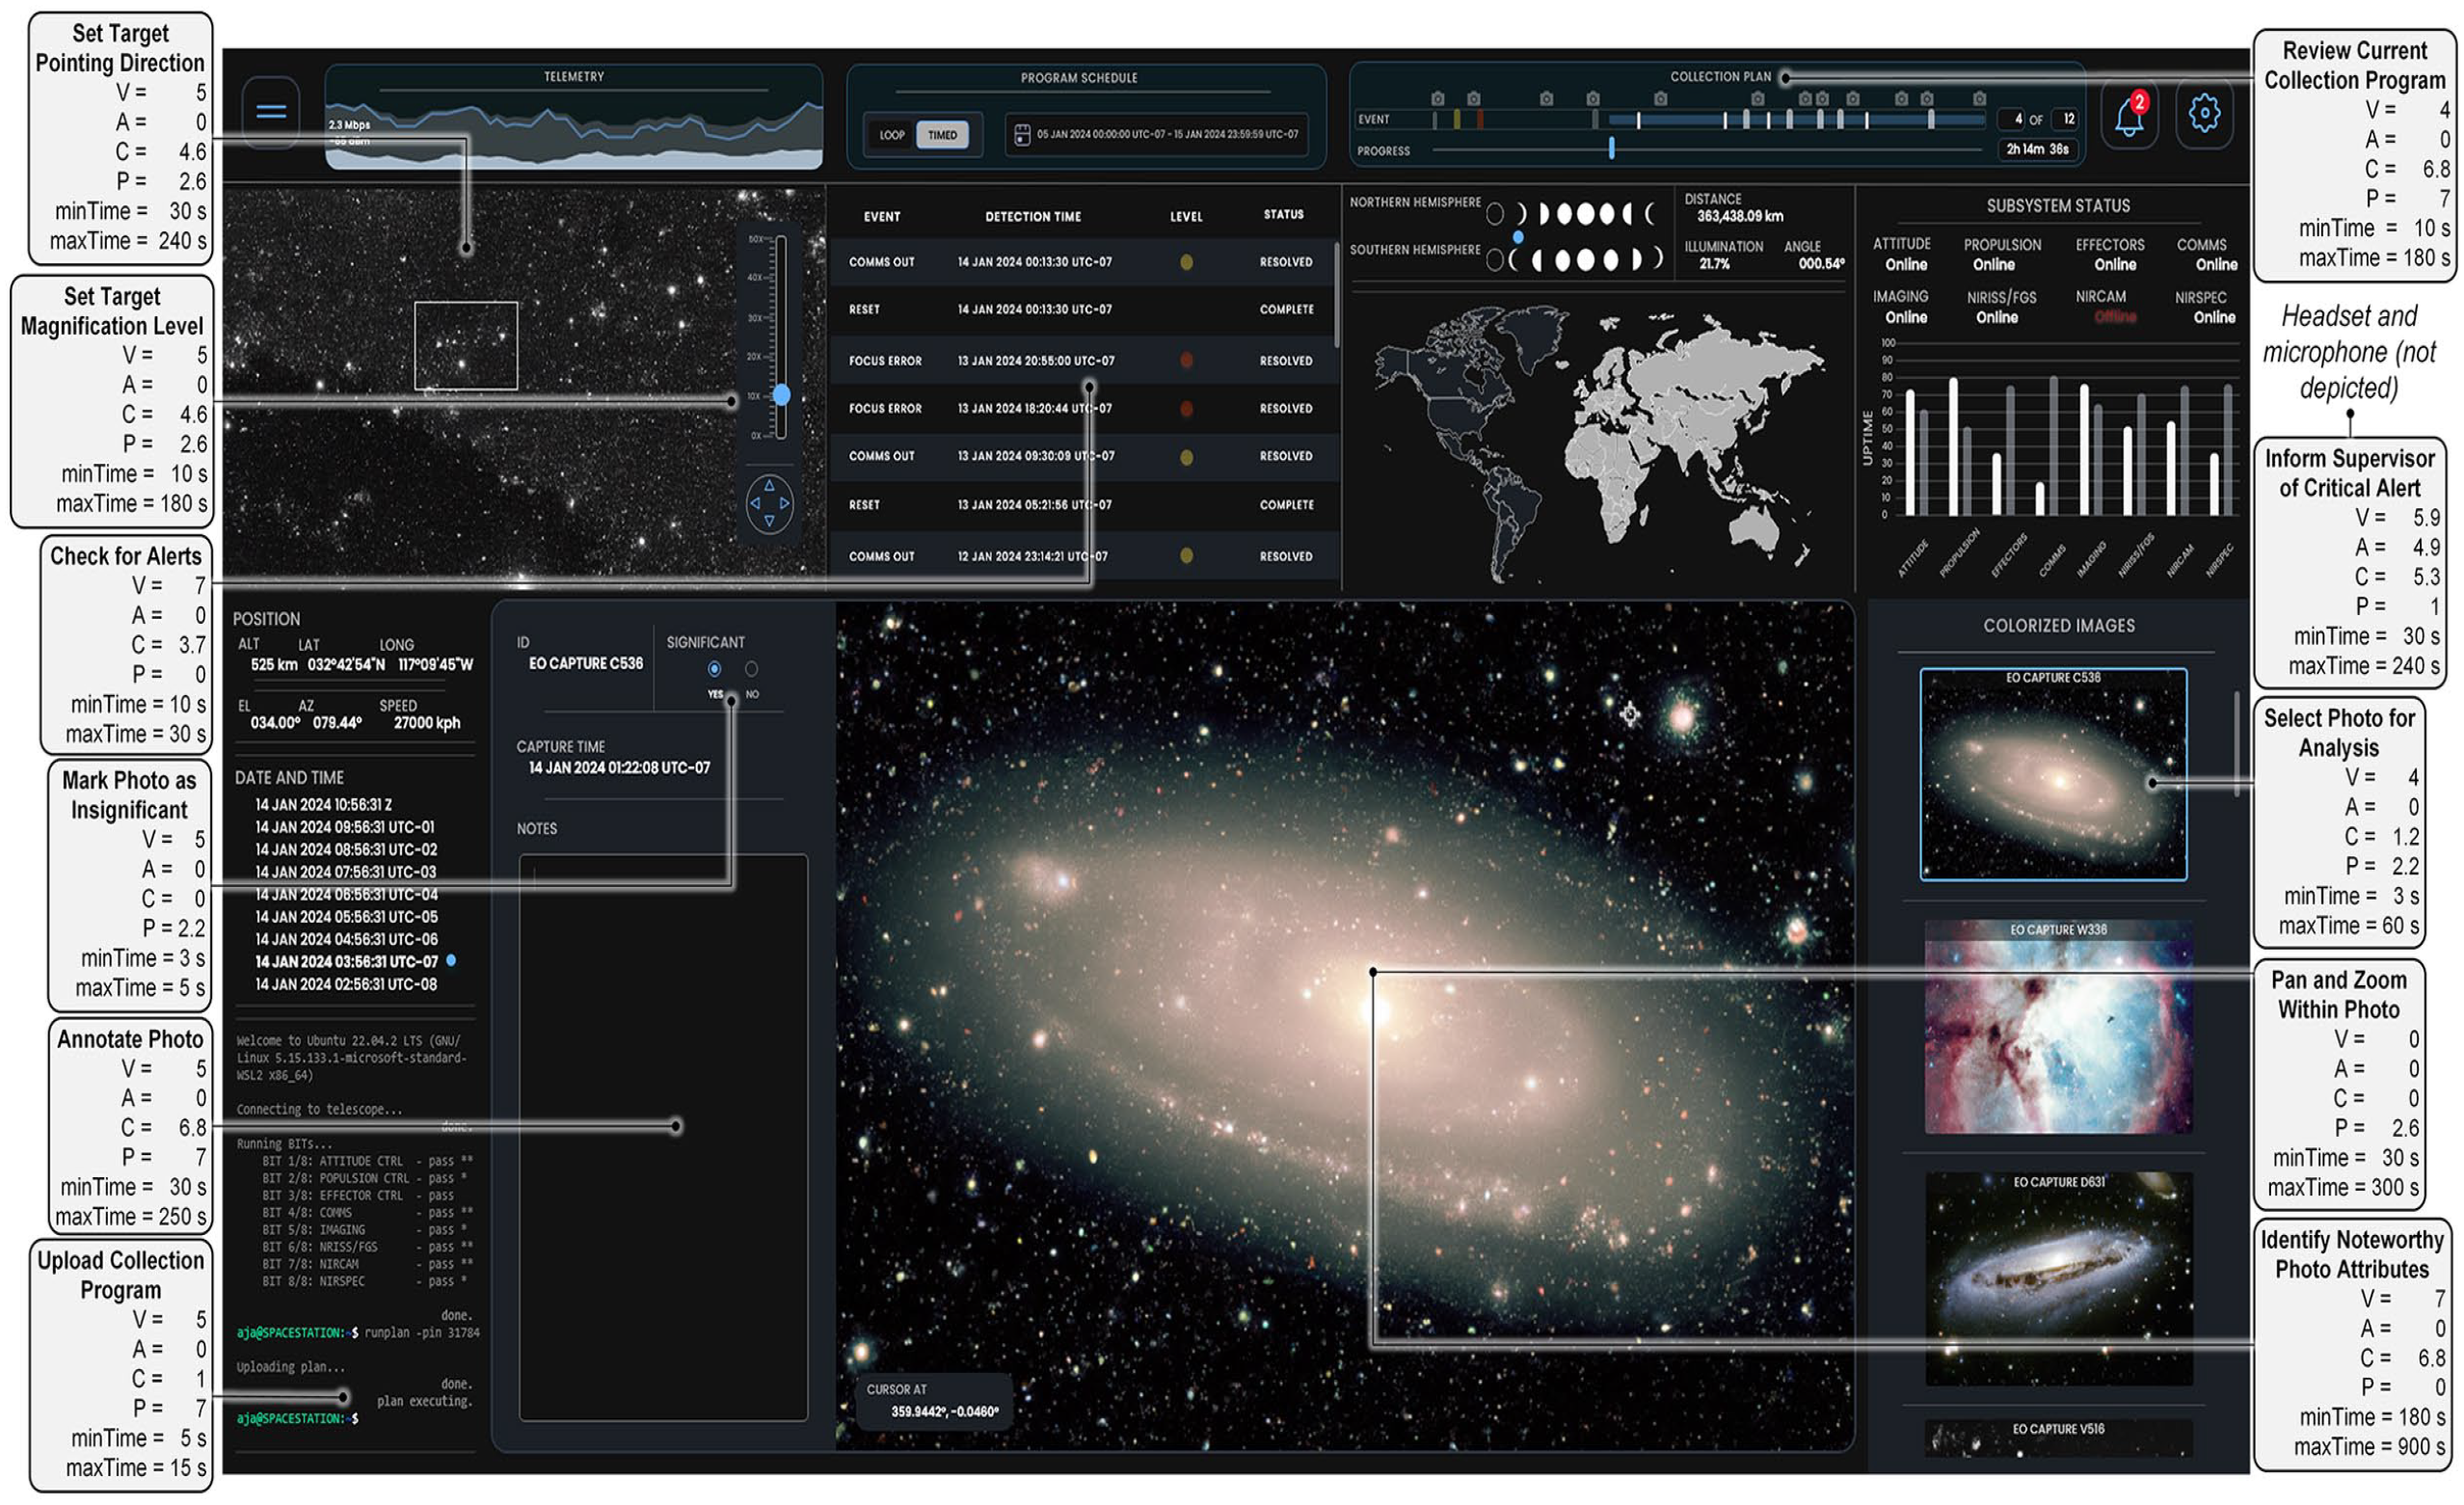Switch program schedule to TIMED mode
Image resolution: width=2464 pixels, height=1505 pixels.
pos(942,135)
